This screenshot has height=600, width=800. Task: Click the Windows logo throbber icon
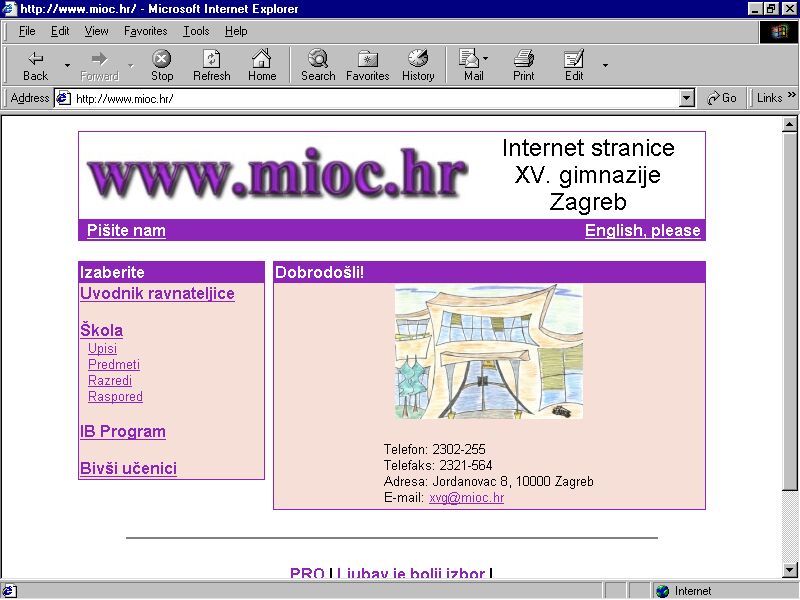pyautogui.click(x=779, y=32)
